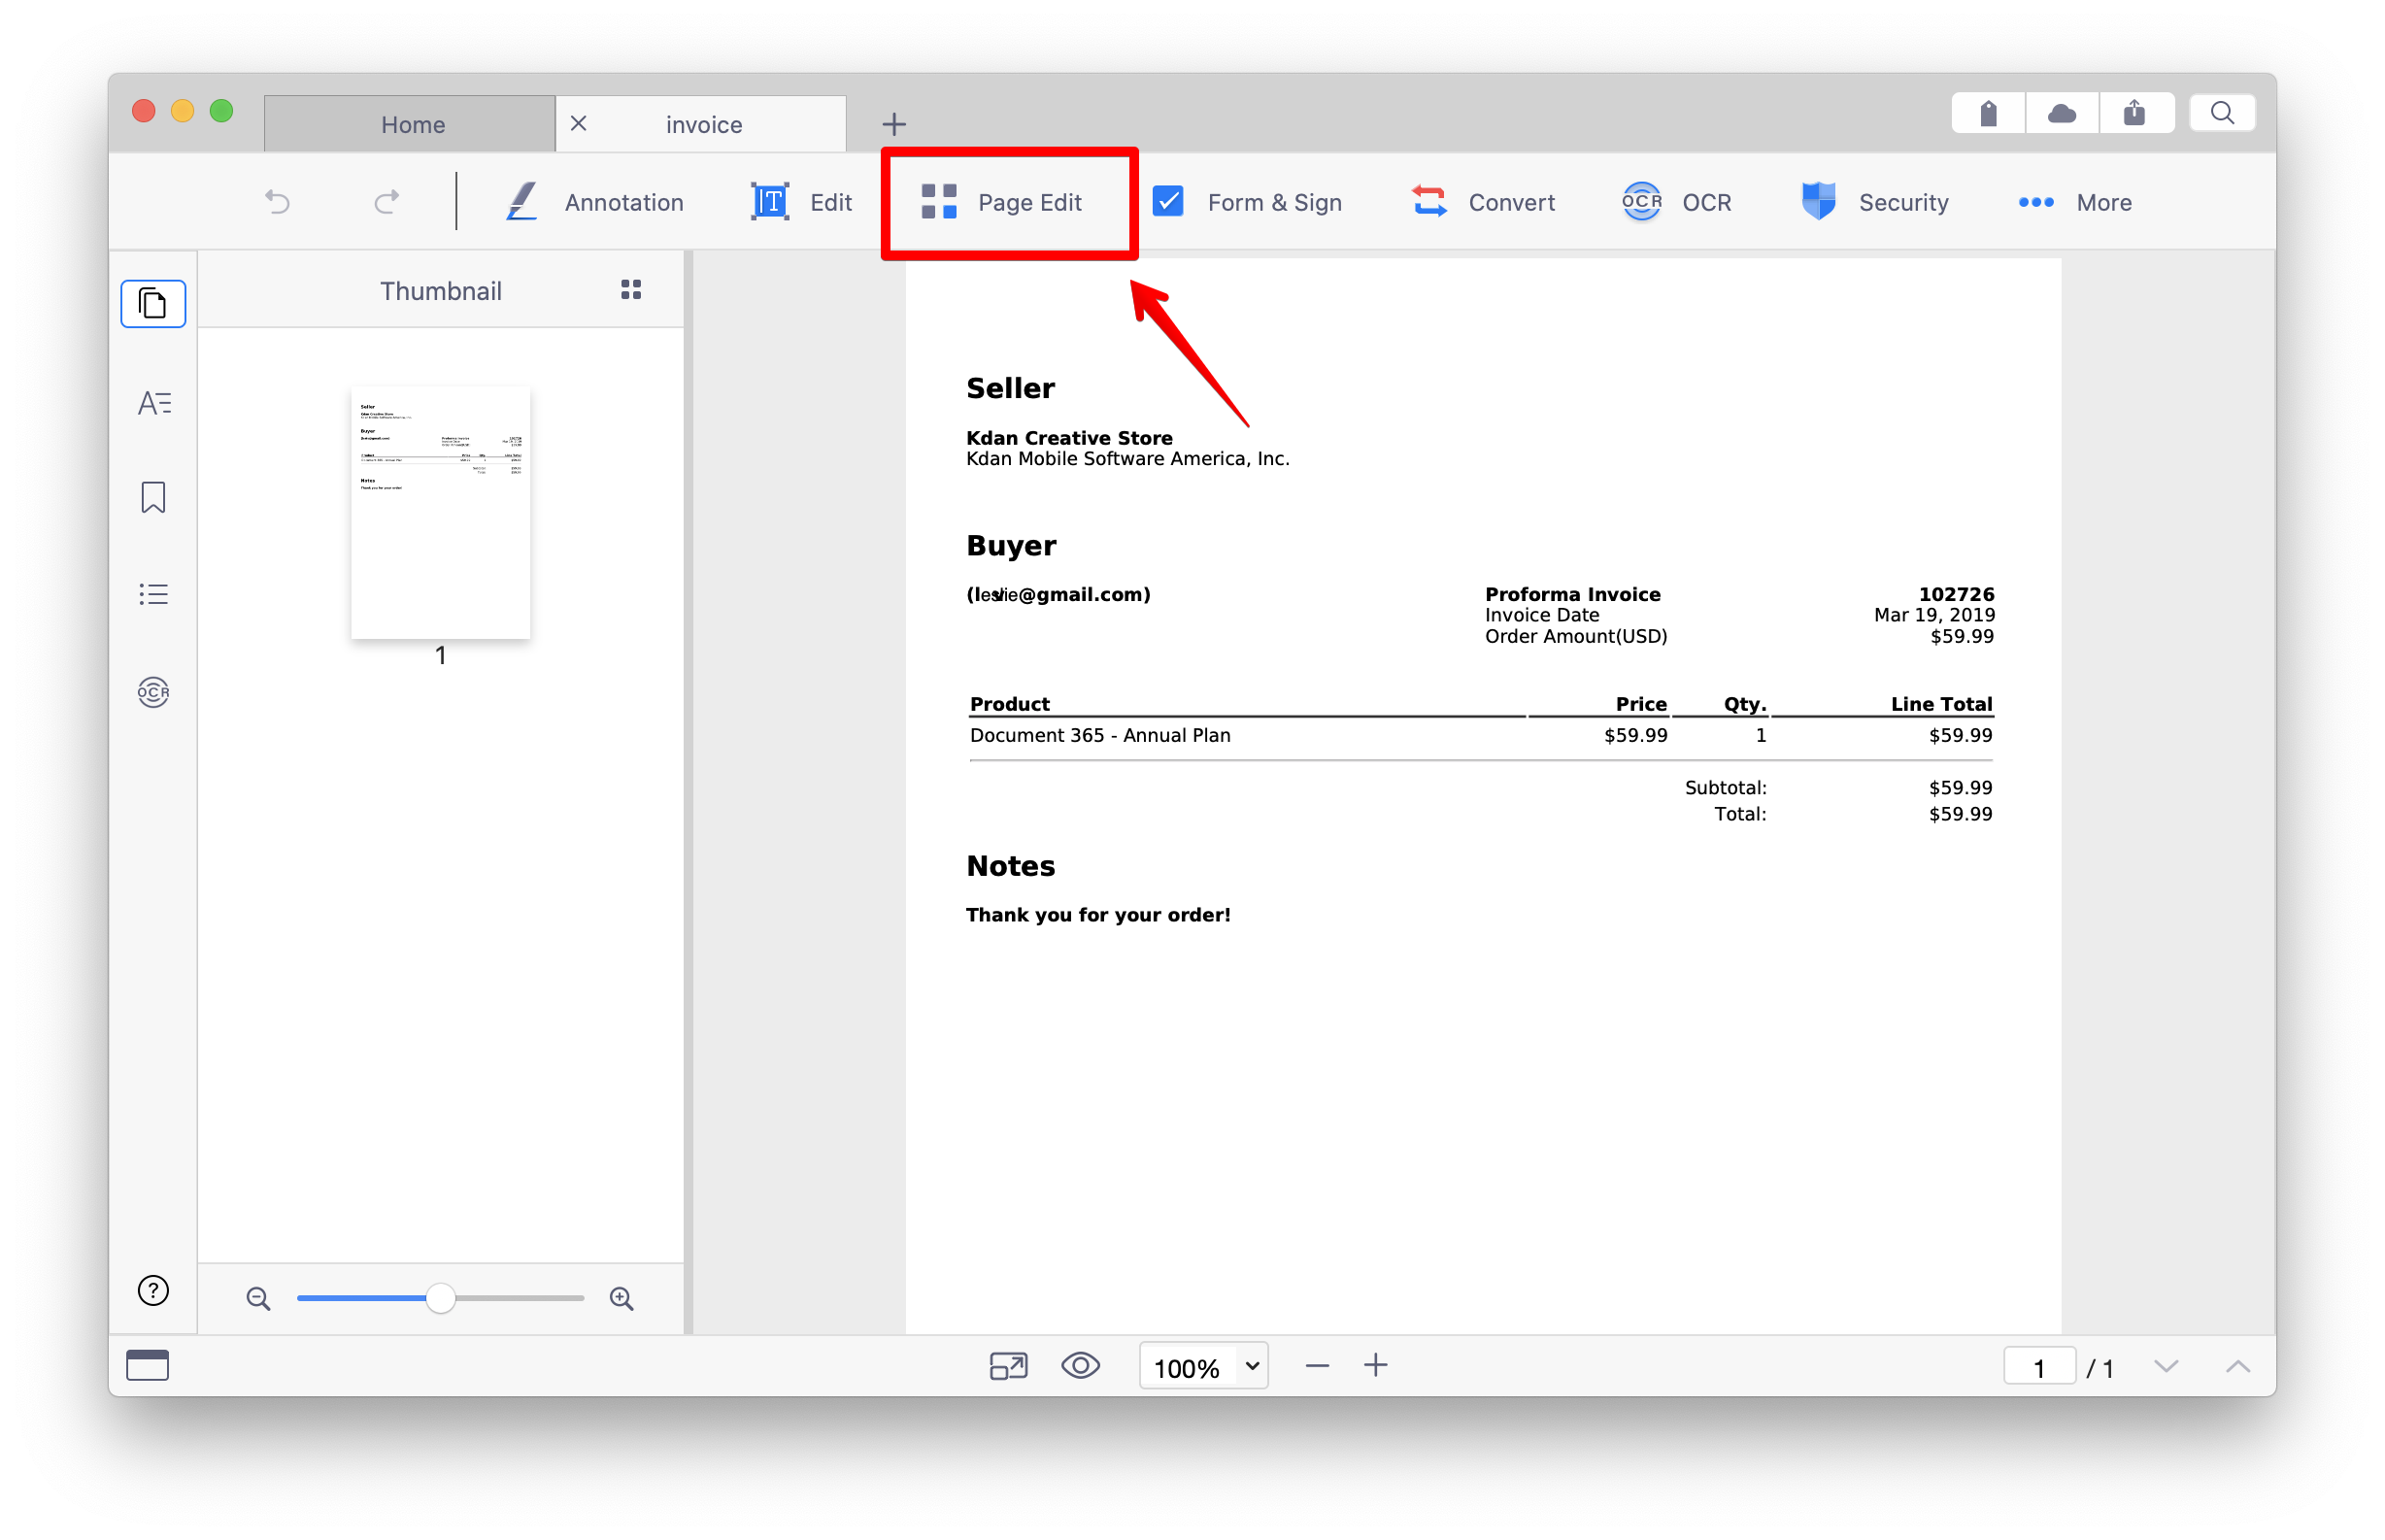The image size is (2385, 1540).
Task: Click the cloud upload icon
Action: [2061, 113]
